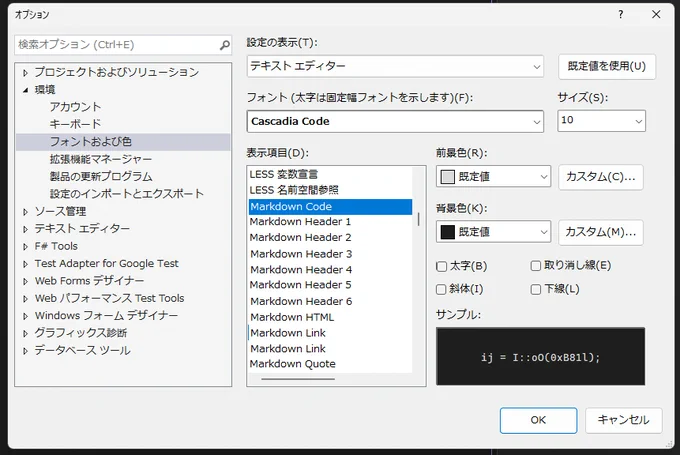Open the Cascadia Code font dropdown
The image size is (680, 455).
(x=395, y=121)
